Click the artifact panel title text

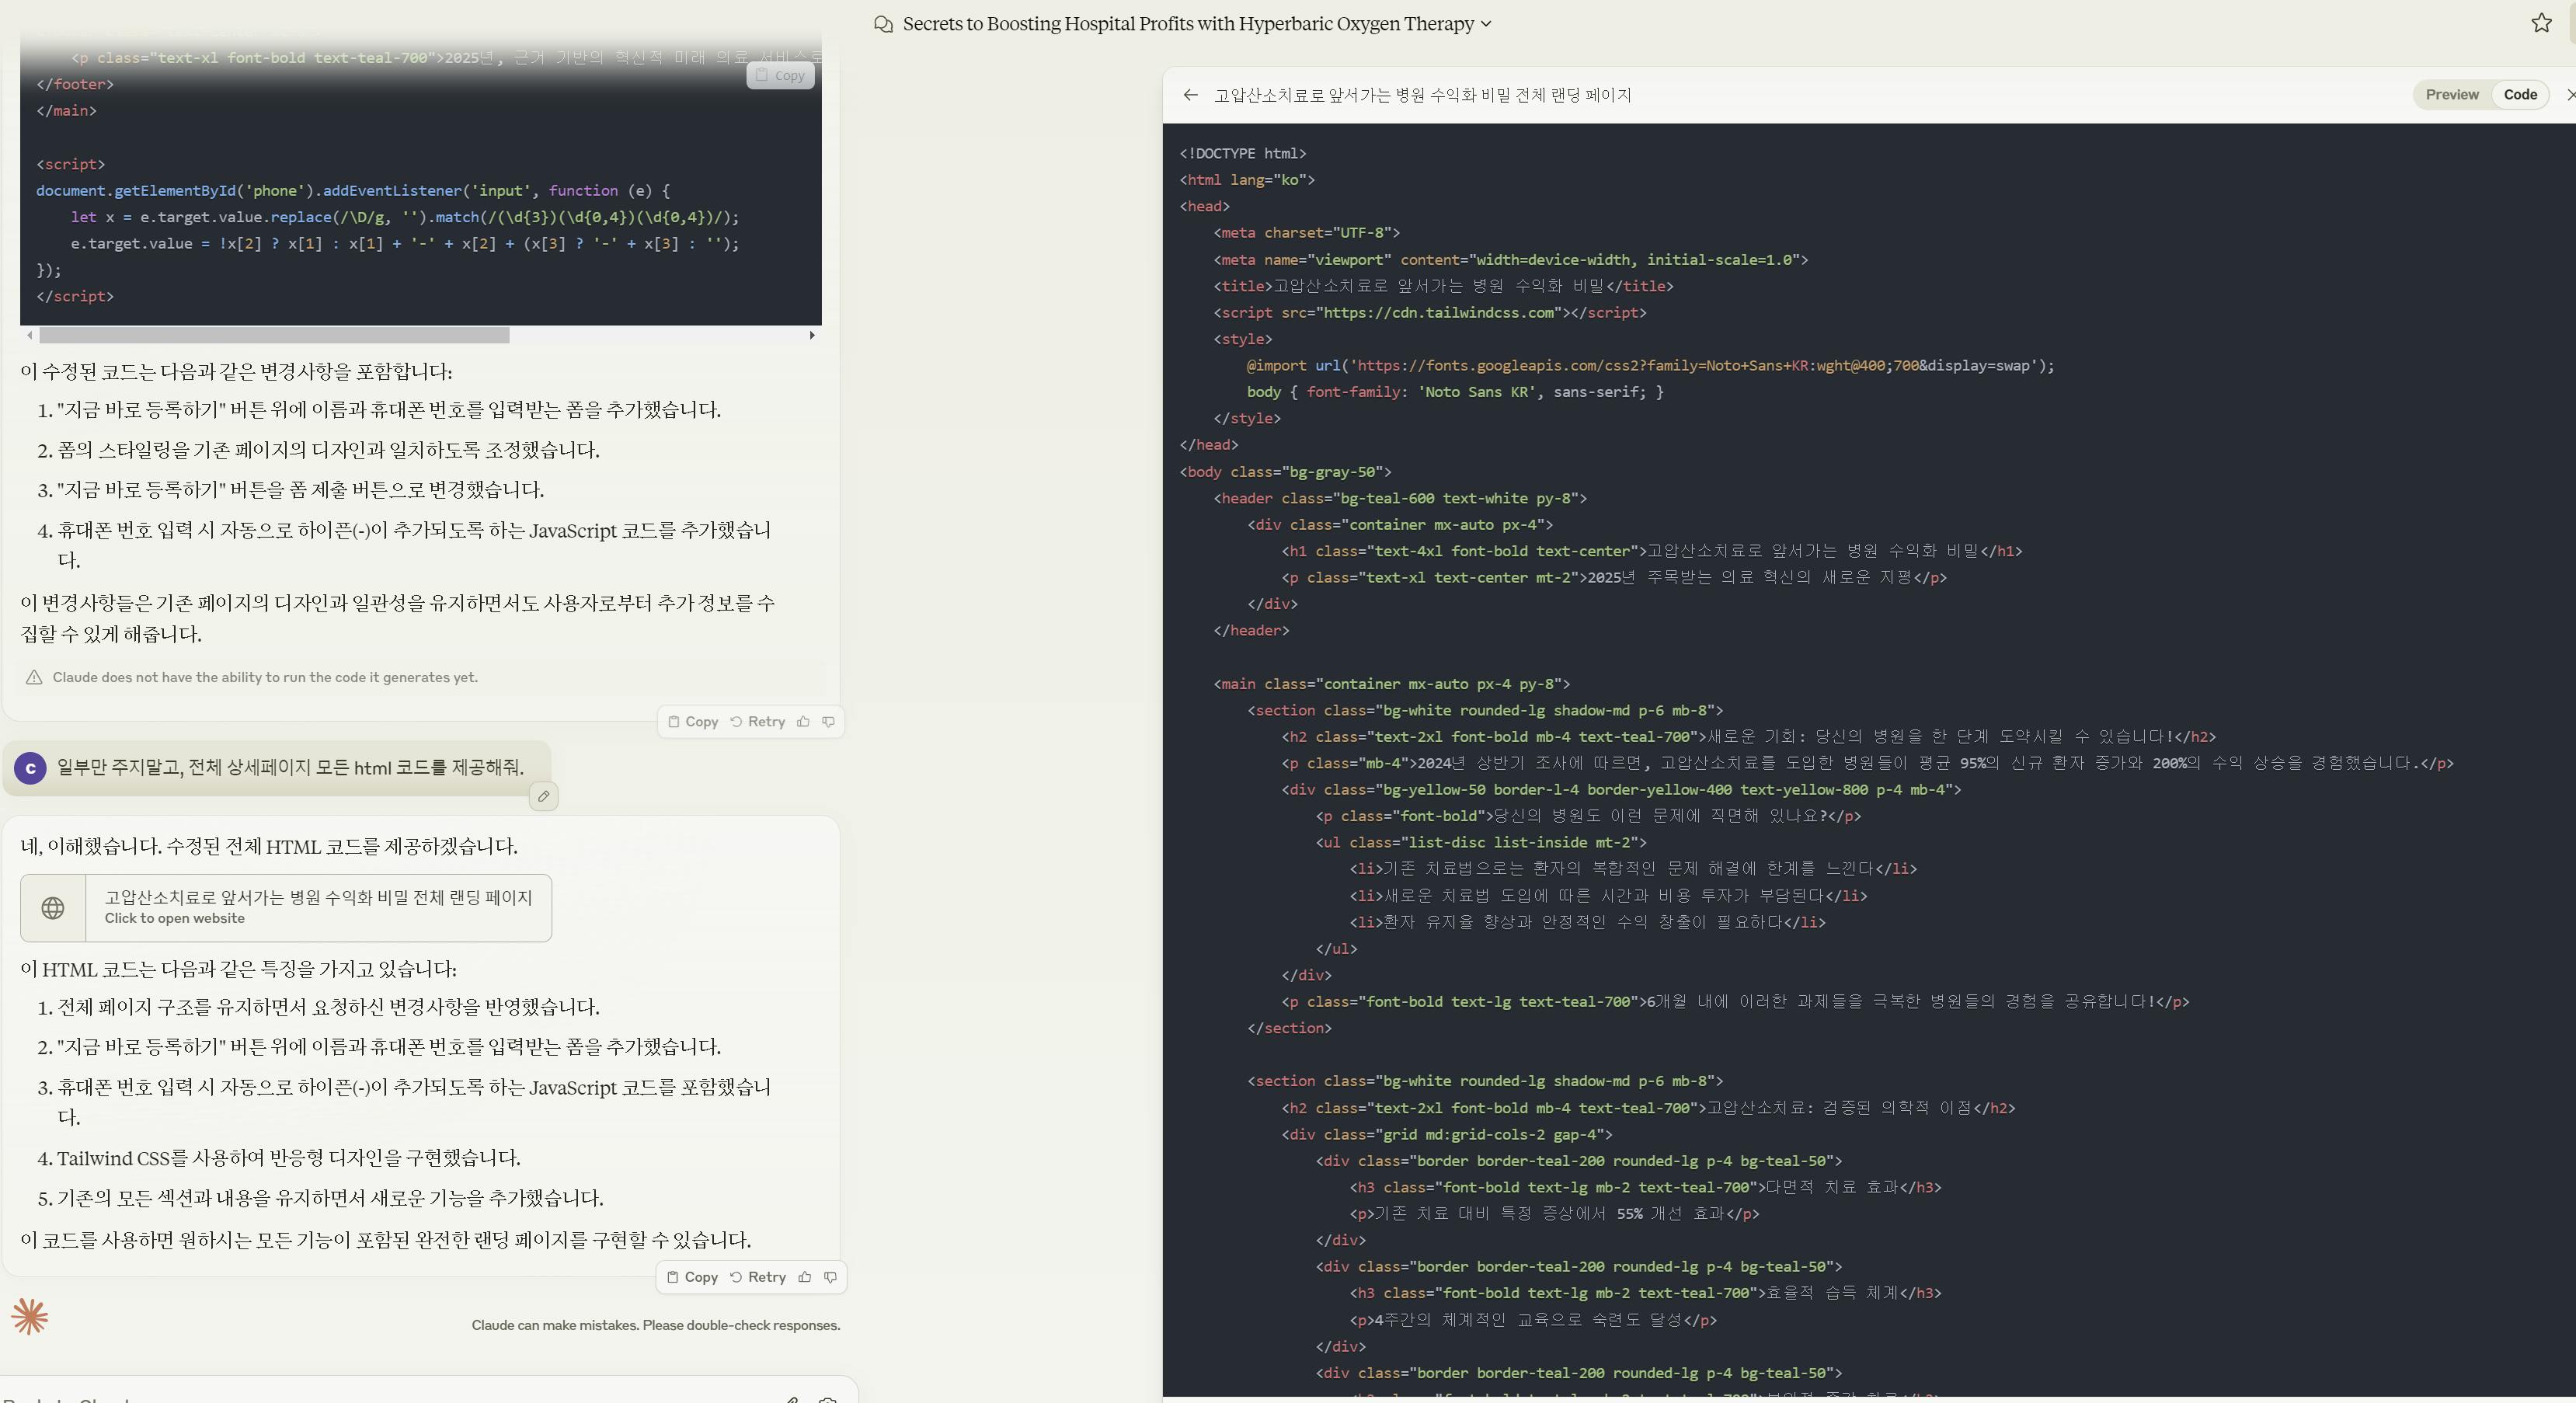pyautogui.click(x=1422, y=95)
